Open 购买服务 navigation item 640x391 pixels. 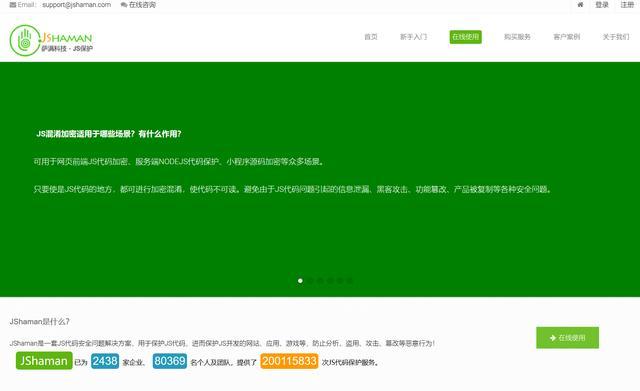click(x=517, y=37)
